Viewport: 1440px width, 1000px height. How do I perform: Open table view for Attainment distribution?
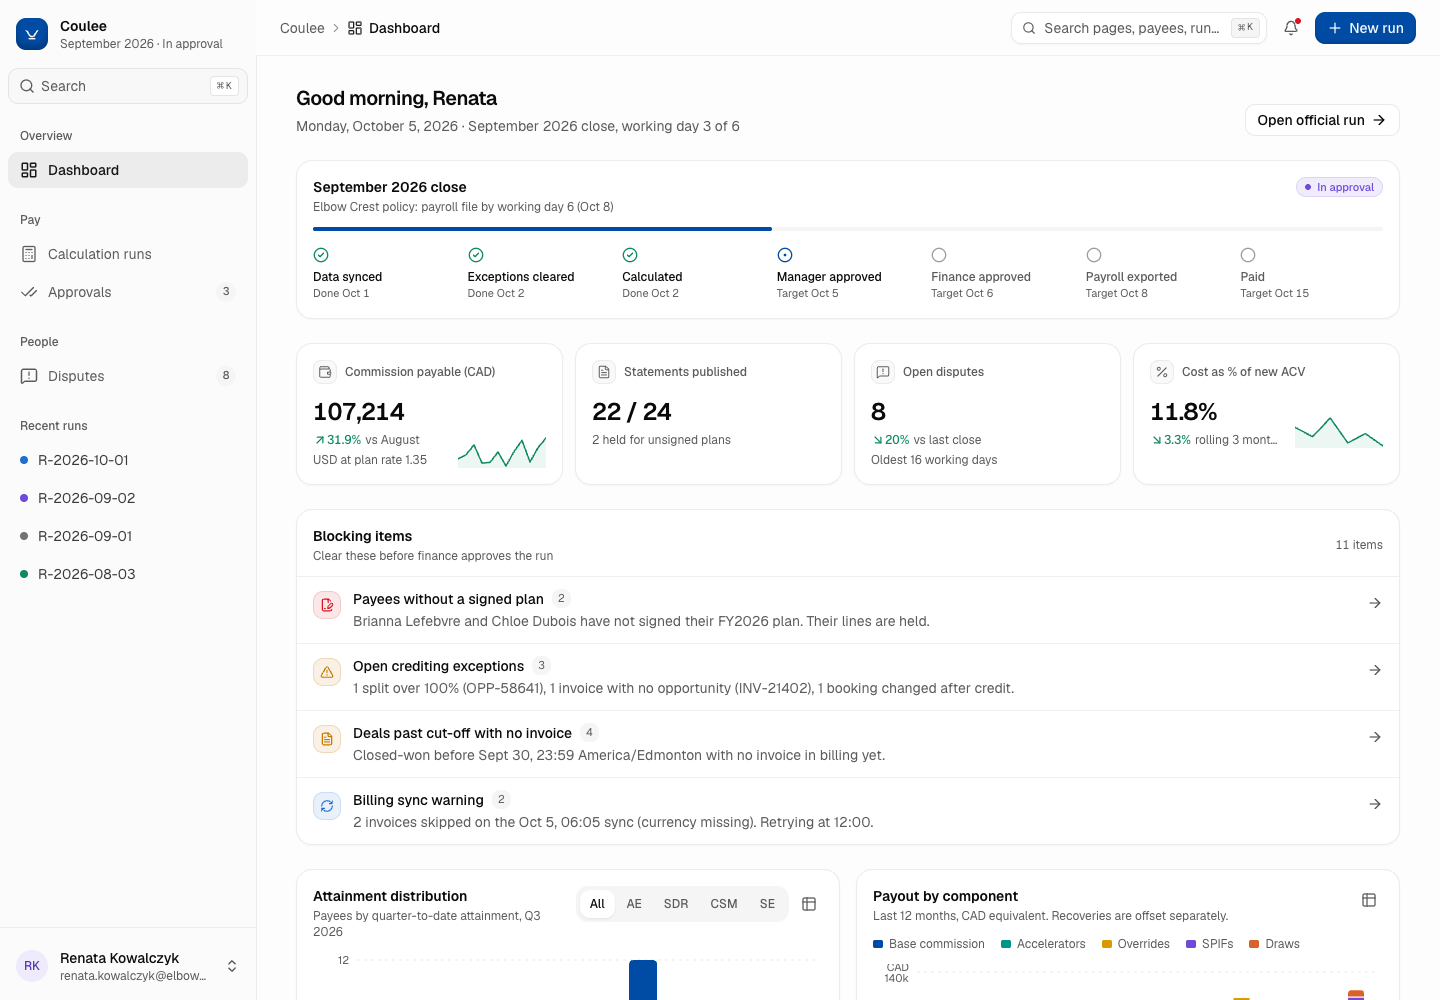point(809,904)
